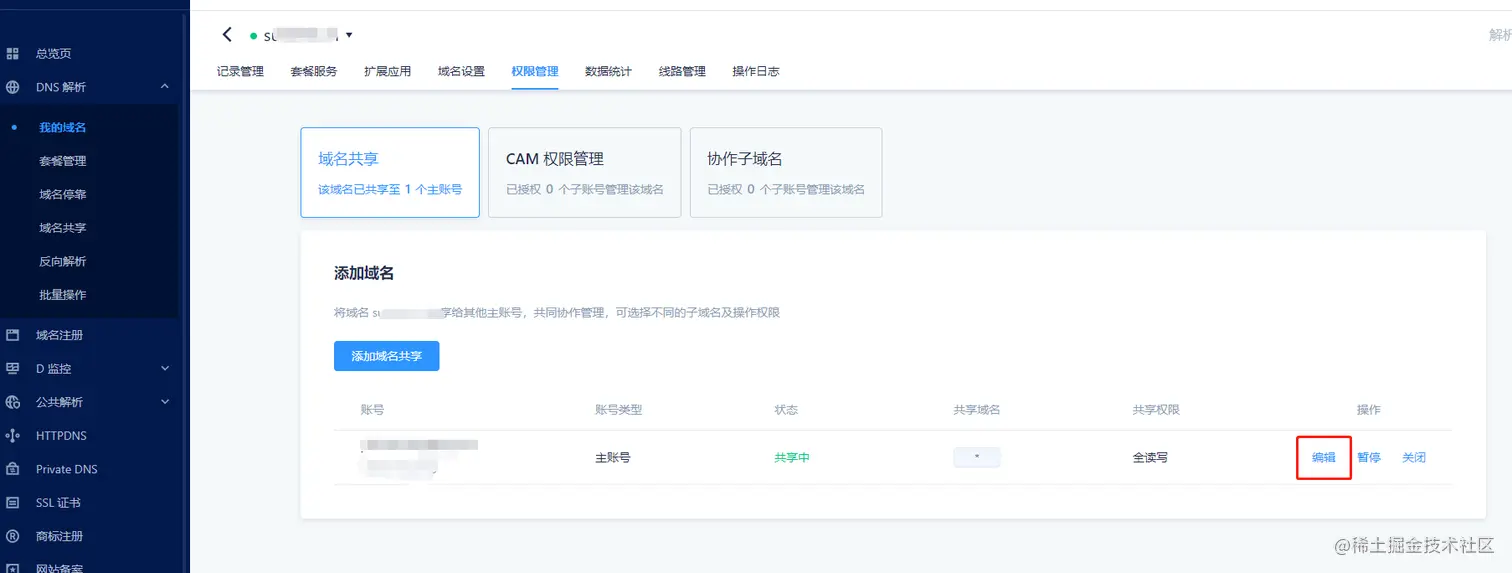Switch to the 套餐服务 tab
This screenshot has height=573, width=1512.
tap(314, 72)
